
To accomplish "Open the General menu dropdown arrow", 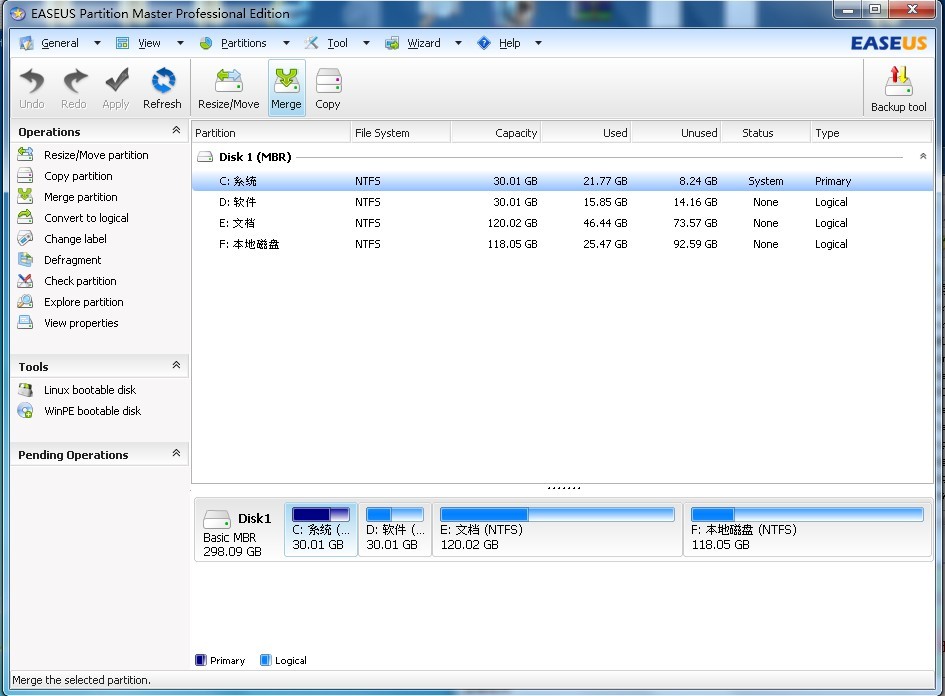I will tap(97, 43).
